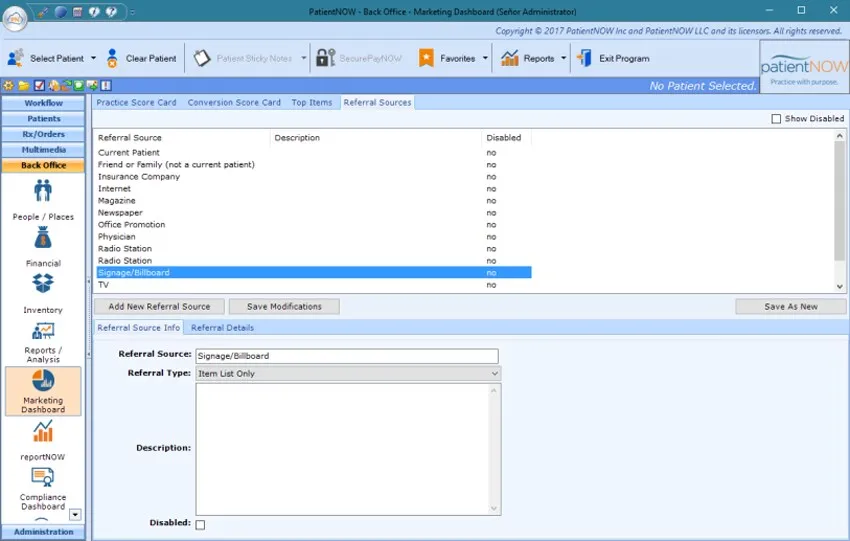Select the TV referral row

[x=314, y=285]
